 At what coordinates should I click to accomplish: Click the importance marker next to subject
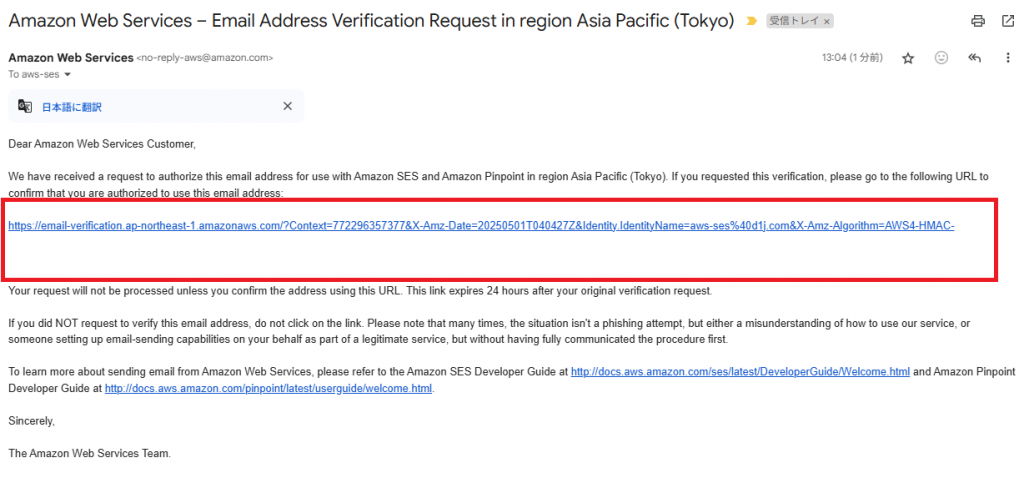(752, 22)
